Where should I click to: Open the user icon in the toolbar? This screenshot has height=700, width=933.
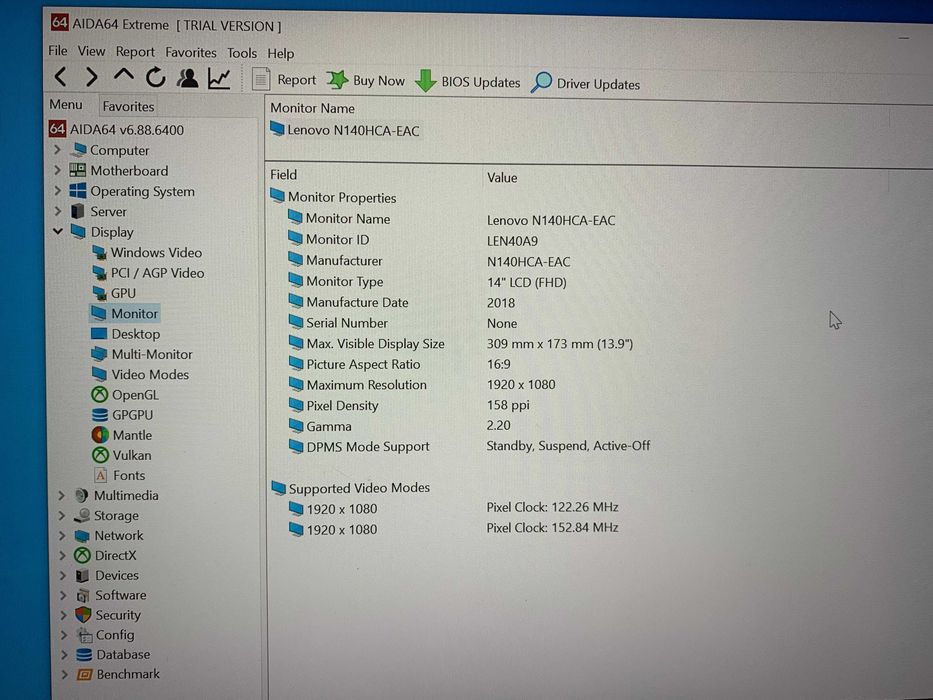click(187, 78)
